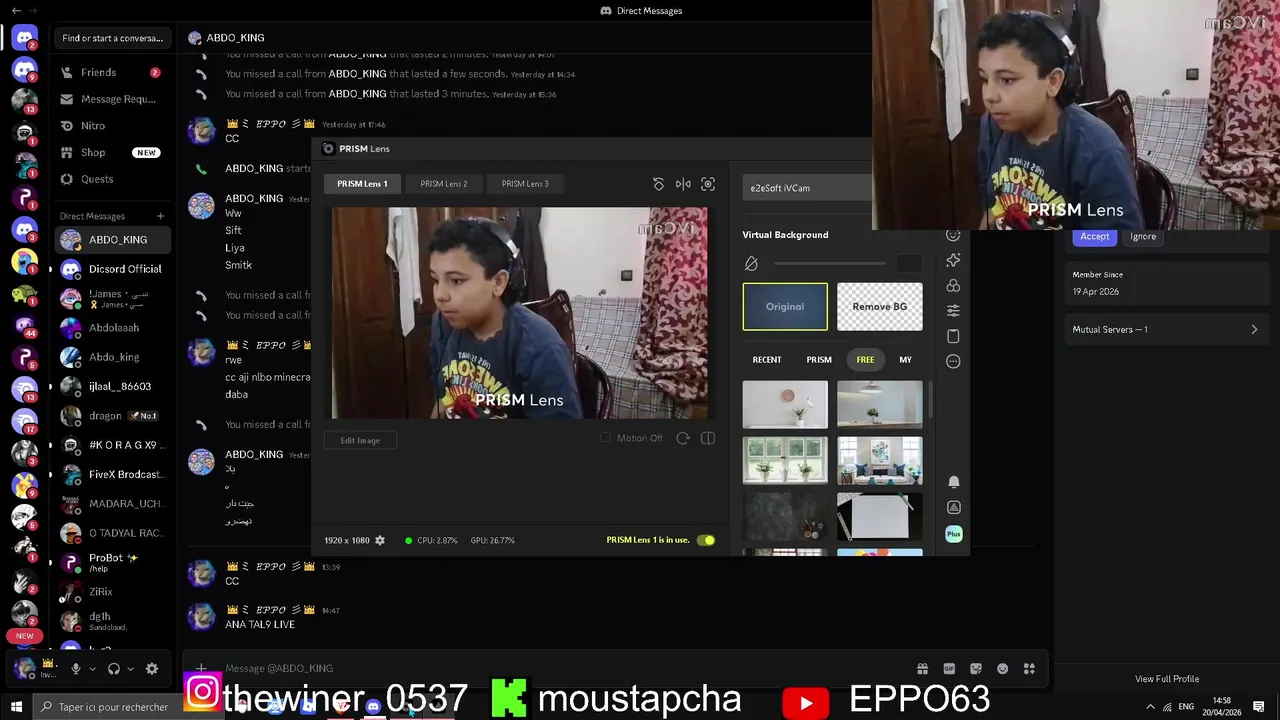Open Quests in Discord sidebar
Screen dimensions: 1280x720
110,179
